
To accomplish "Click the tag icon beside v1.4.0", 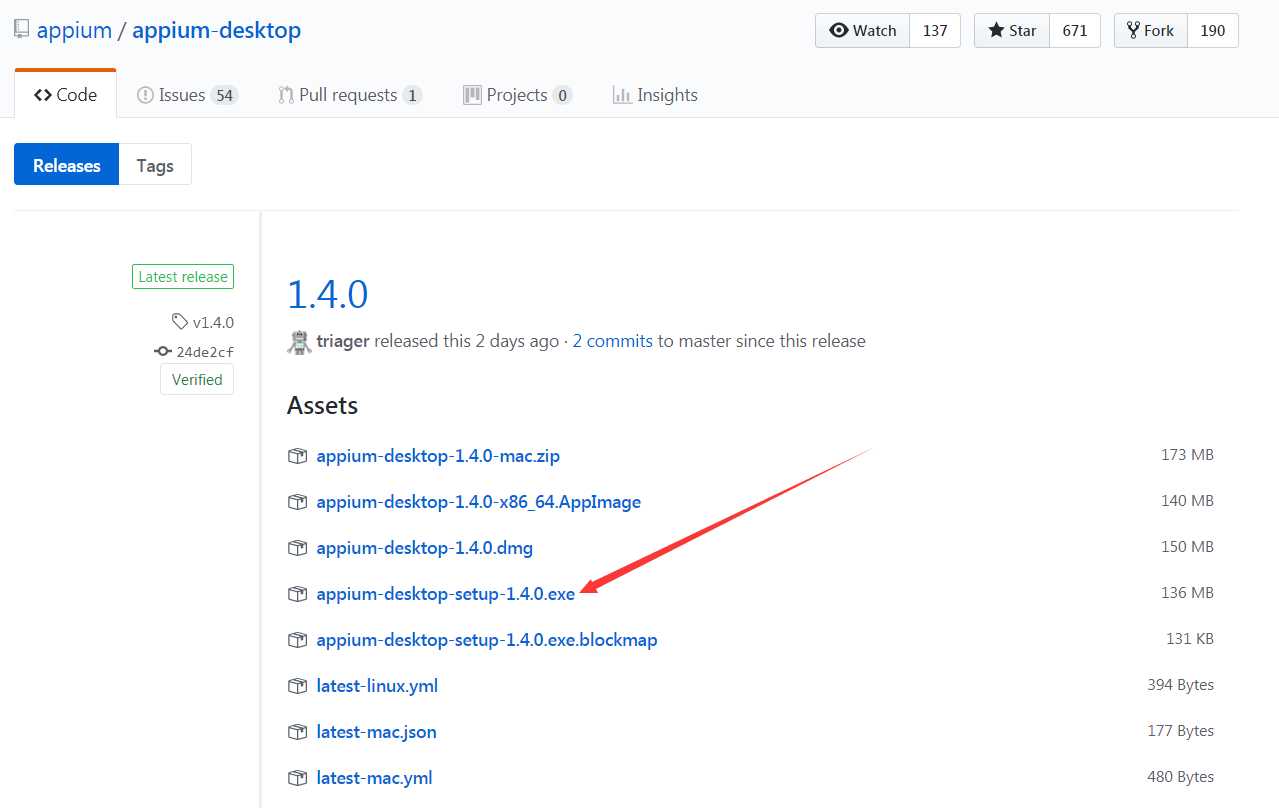I will (x=180, y=322).
